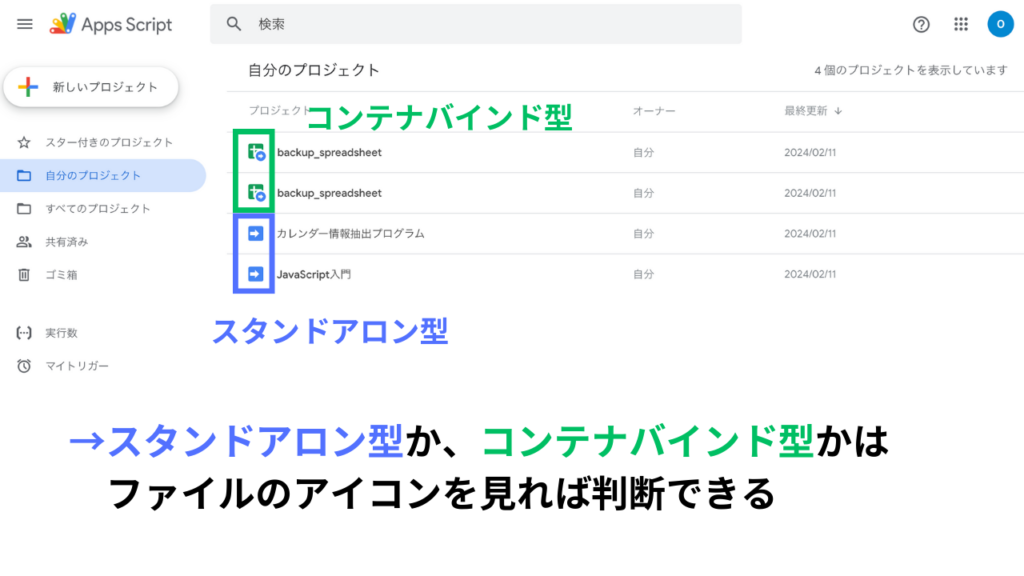Click the 新しいプロジェクト button
Screen dimensions: 1024x576
91,88
